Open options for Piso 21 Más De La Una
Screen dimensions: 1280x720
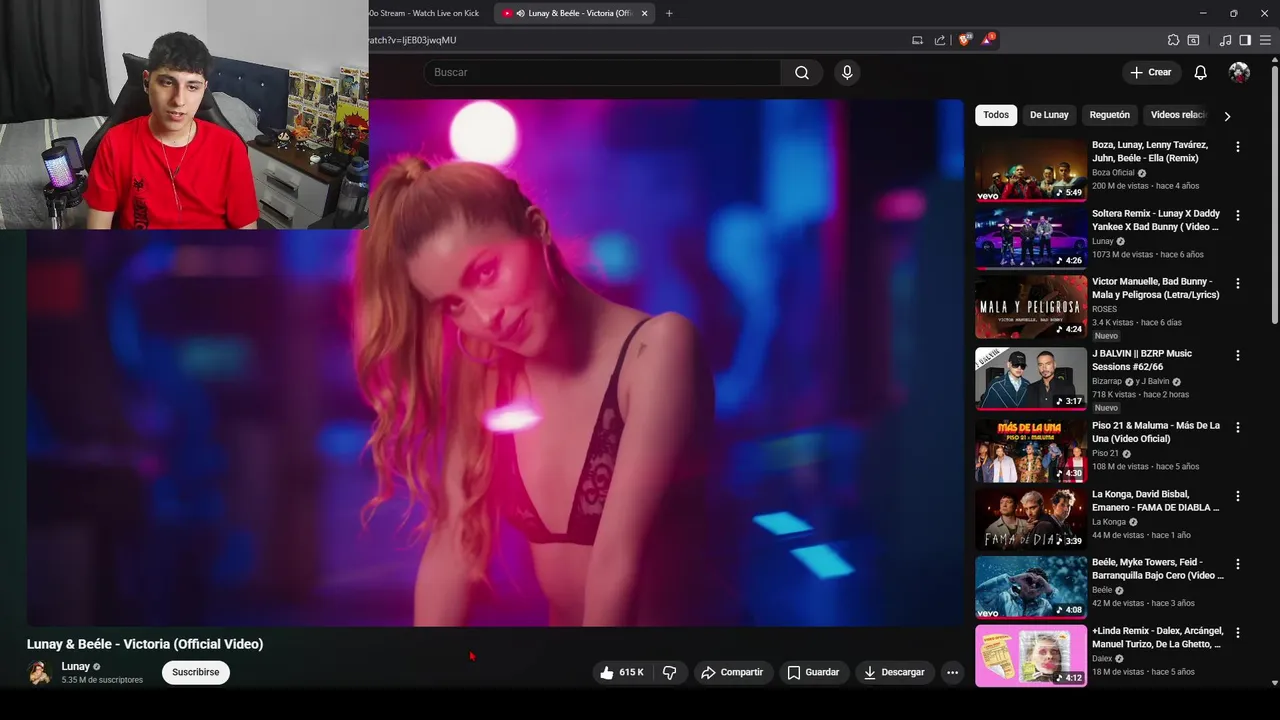[x=1238, y=427]
